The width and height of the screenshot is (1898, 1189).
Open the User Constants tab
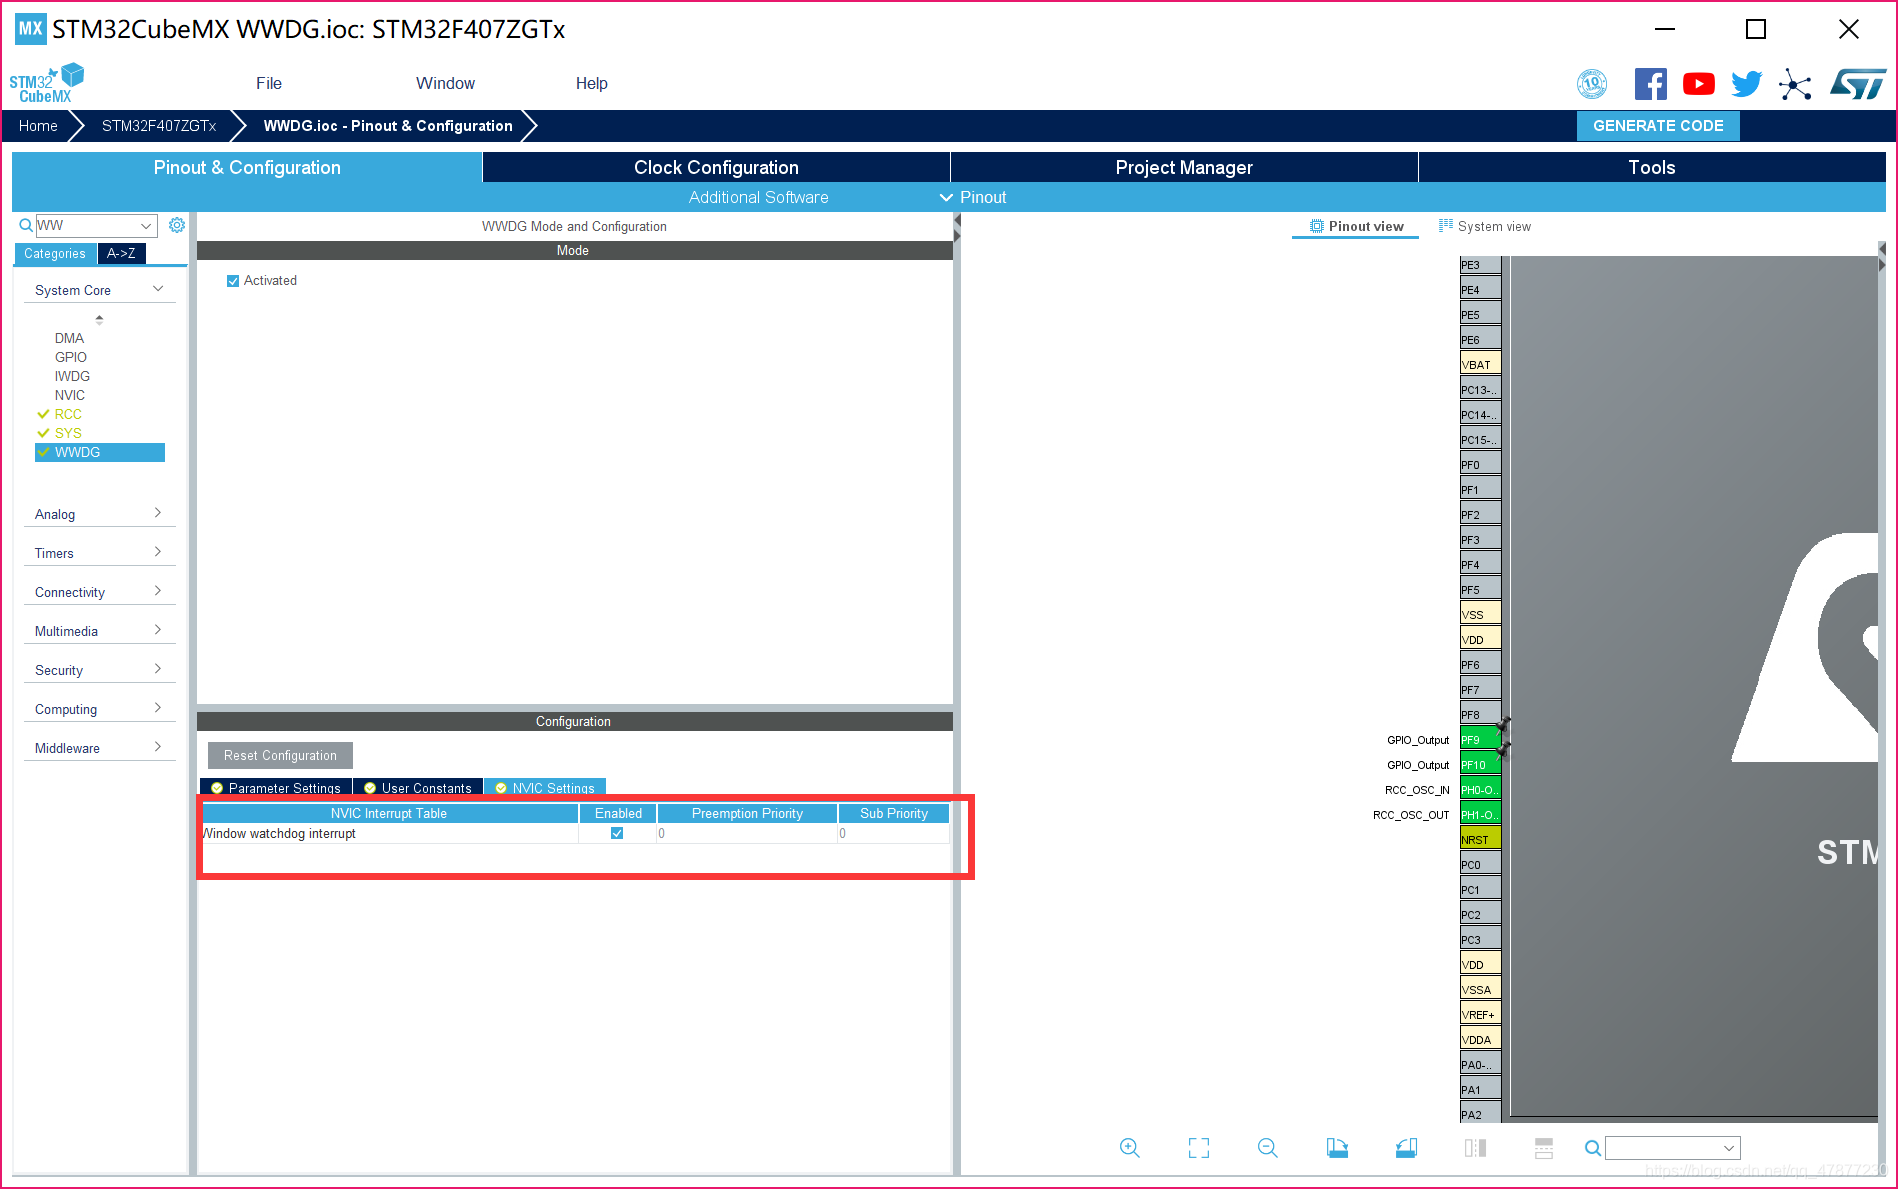(x=418, y=788)
